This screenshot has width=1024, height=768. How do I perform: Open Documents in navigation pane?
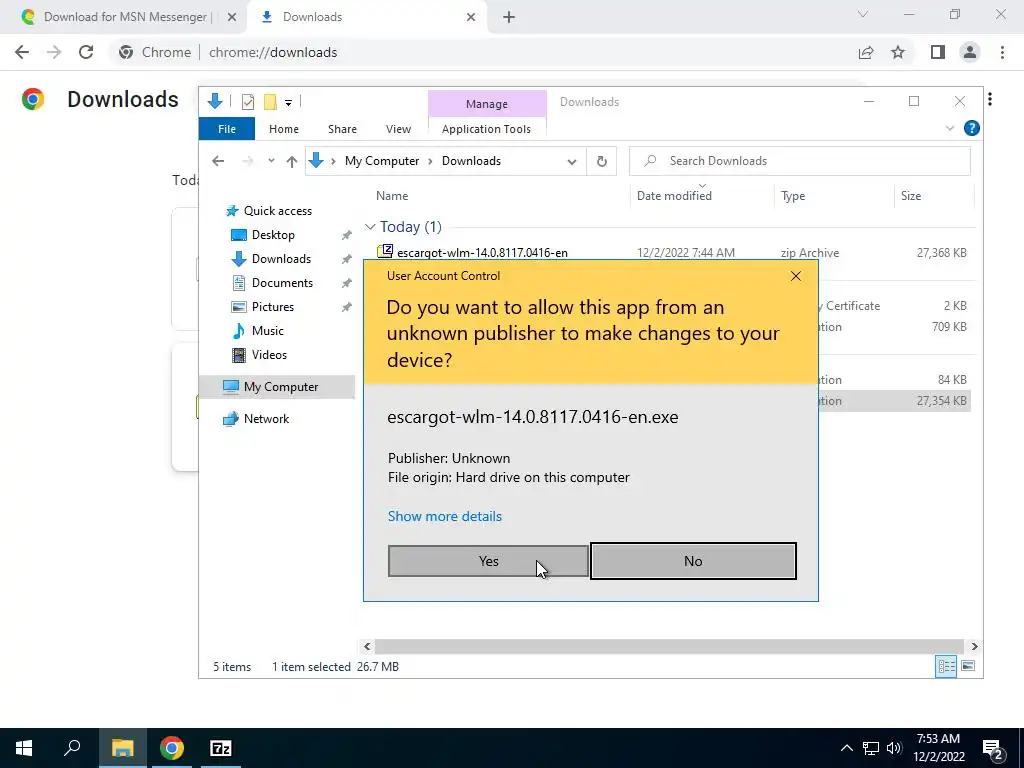coord(282,283)
